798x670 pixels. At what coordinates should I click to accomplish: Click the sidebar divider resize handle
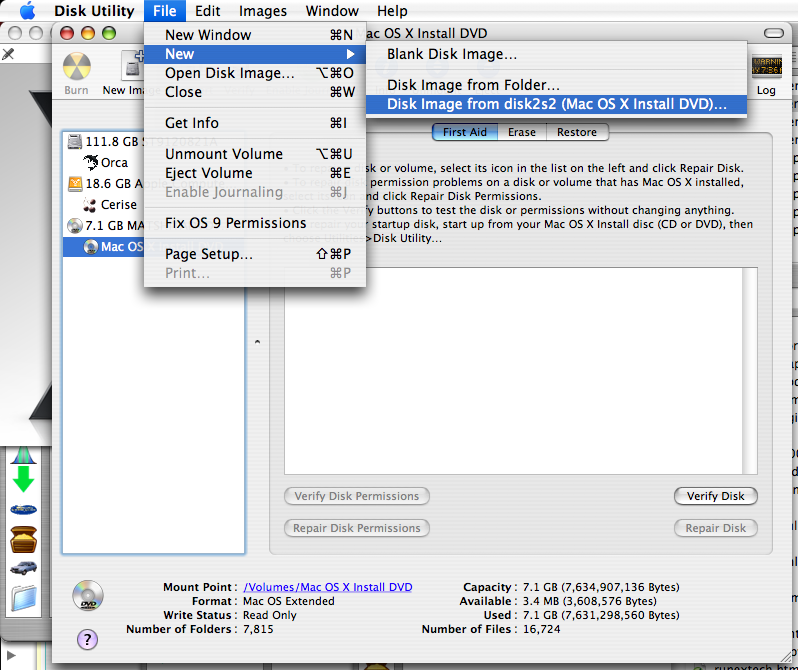[x=258, y=342]
